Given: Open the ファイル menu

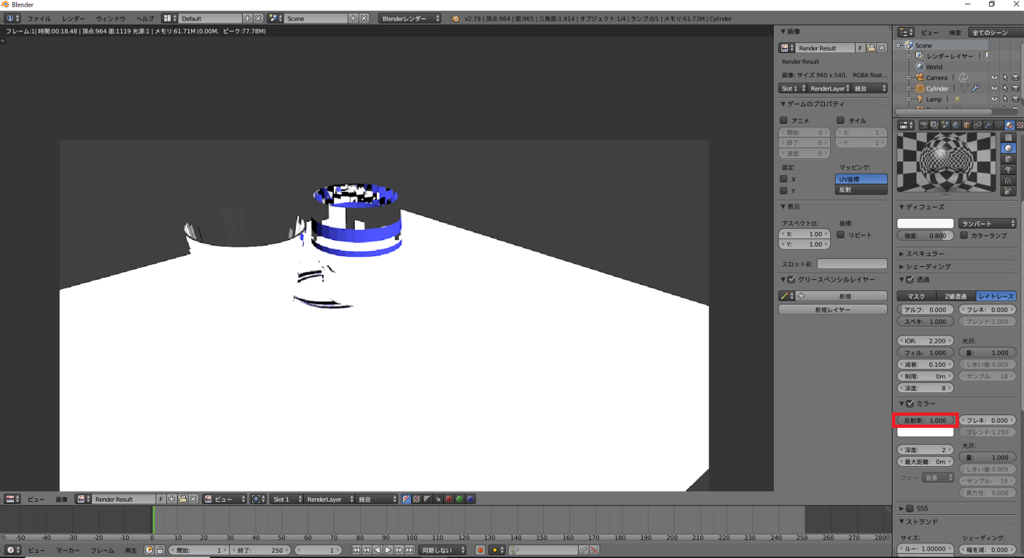Looking at the screenshot, I should tap(39, 18).
